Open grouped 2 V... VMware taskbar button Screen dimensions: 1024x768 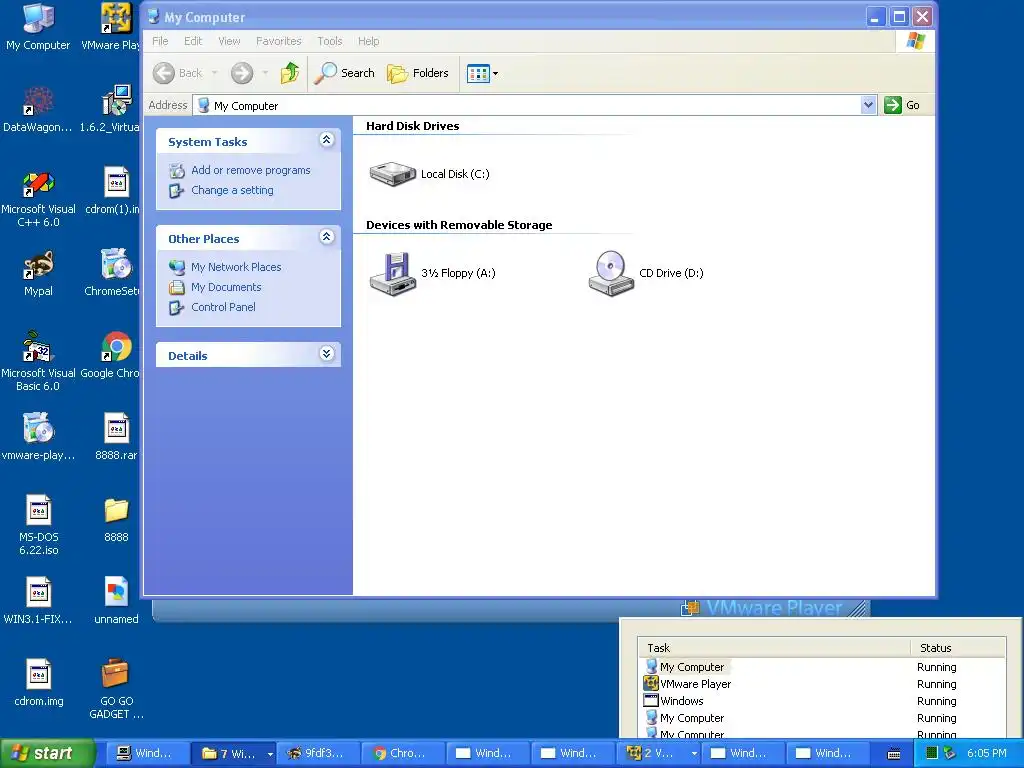click(x=660, y=754)
